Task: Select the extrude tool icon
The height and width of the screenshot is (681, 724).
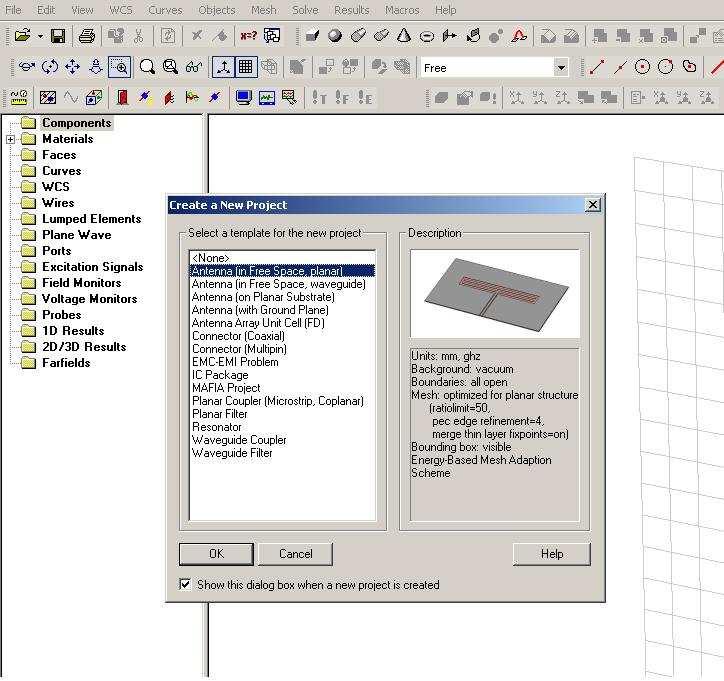Action: [x=449, y=36]
